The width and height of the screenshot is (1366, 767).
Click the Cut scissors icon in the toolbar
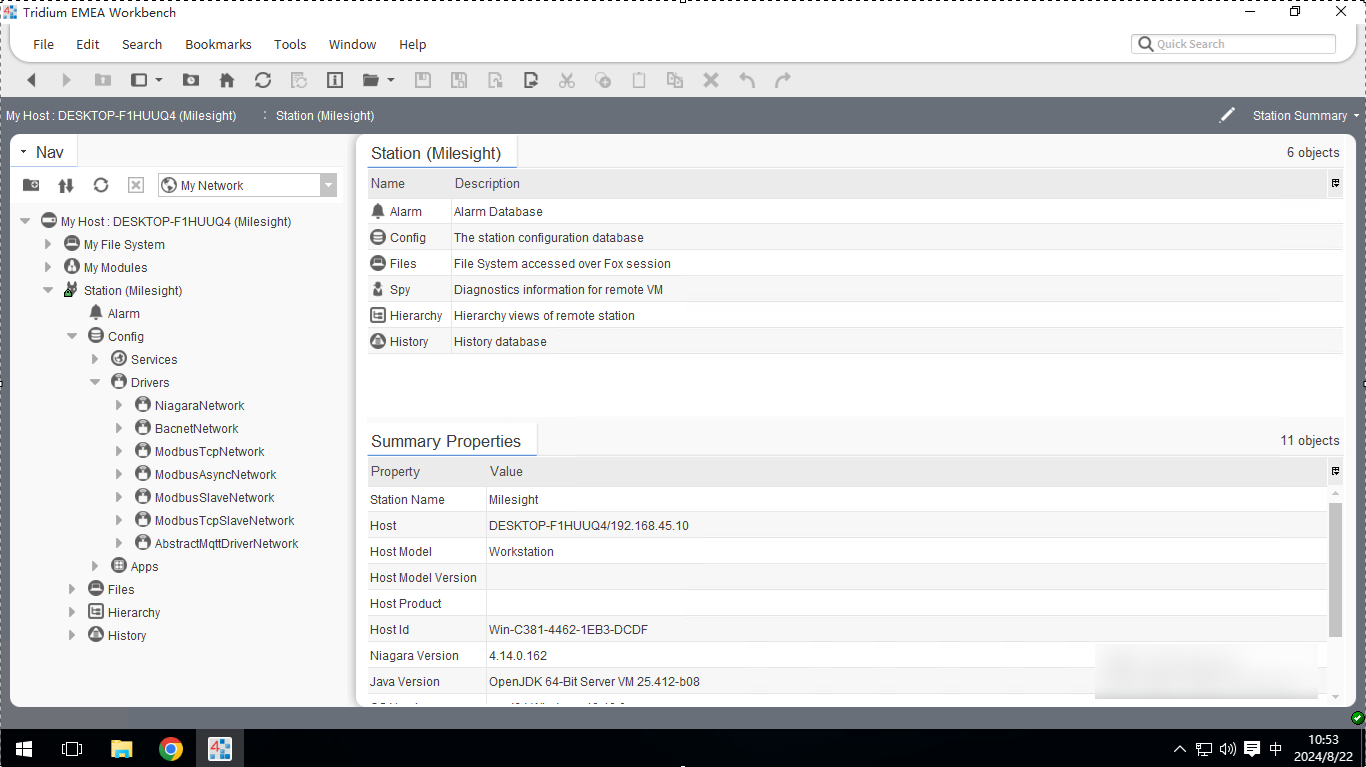click(x=567, y=80)
